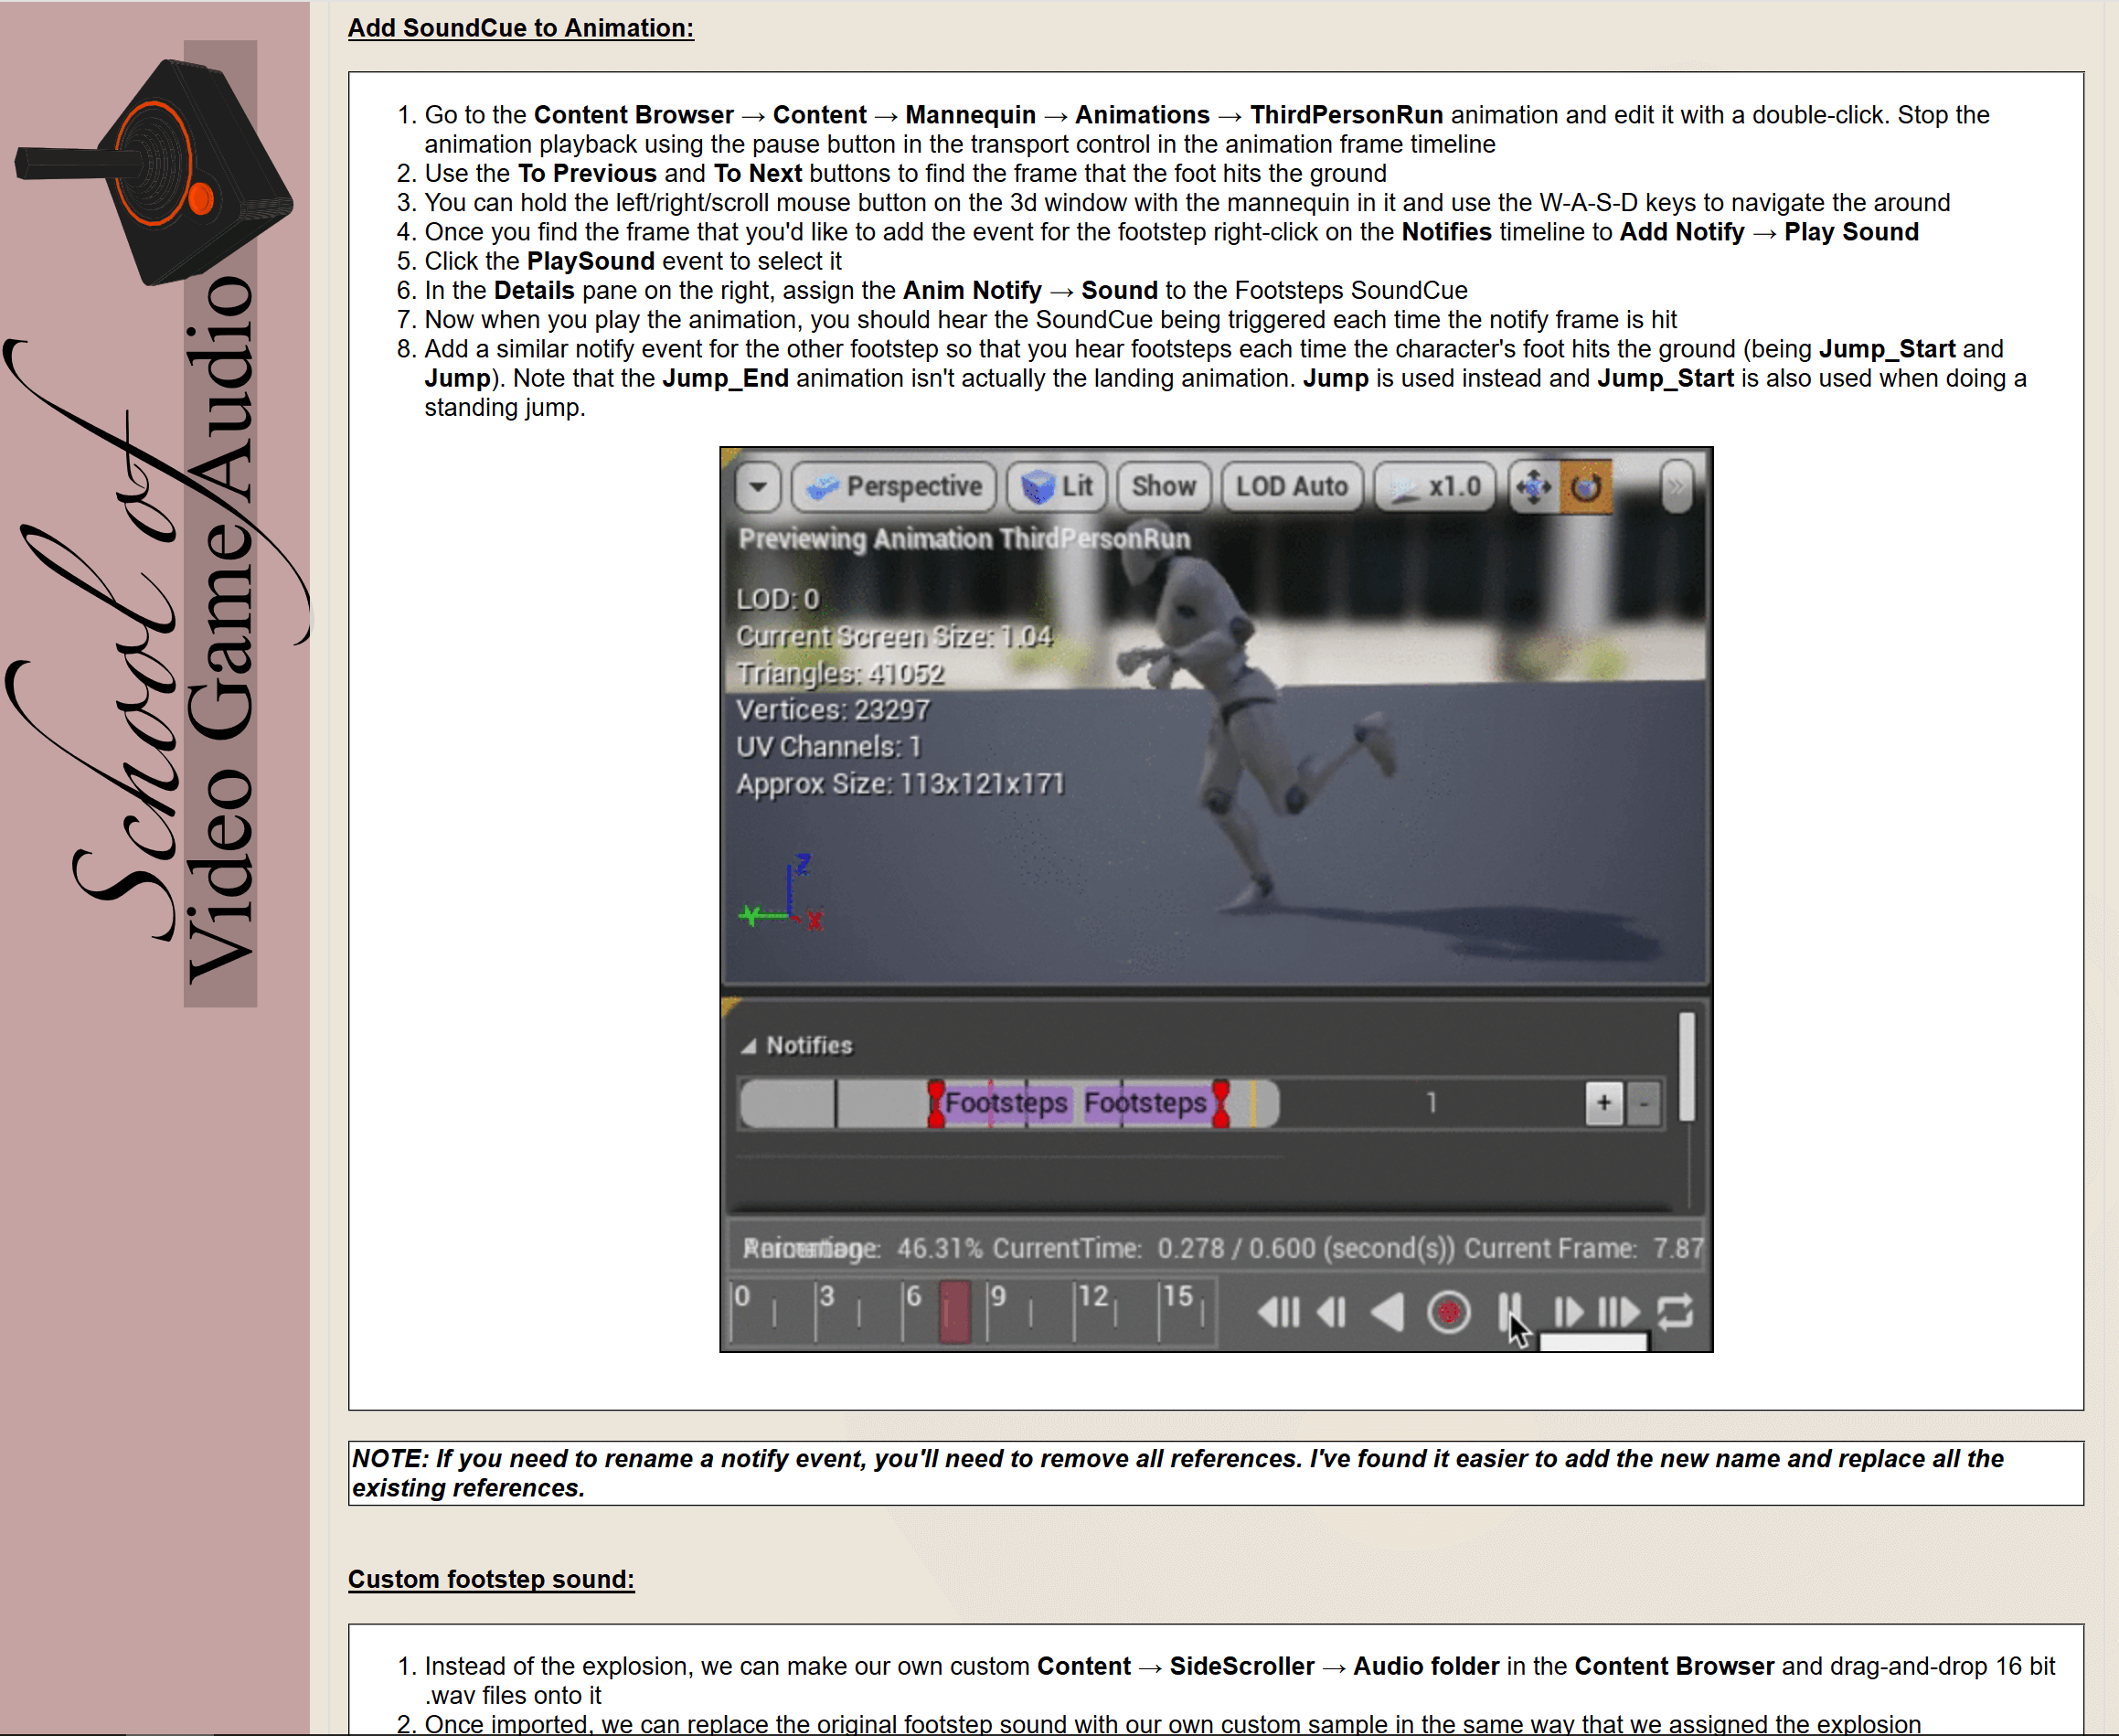The image size is (2119, 1736).
Task: Open the viewport options dropdown arrow
Action: tap(758, 487)
